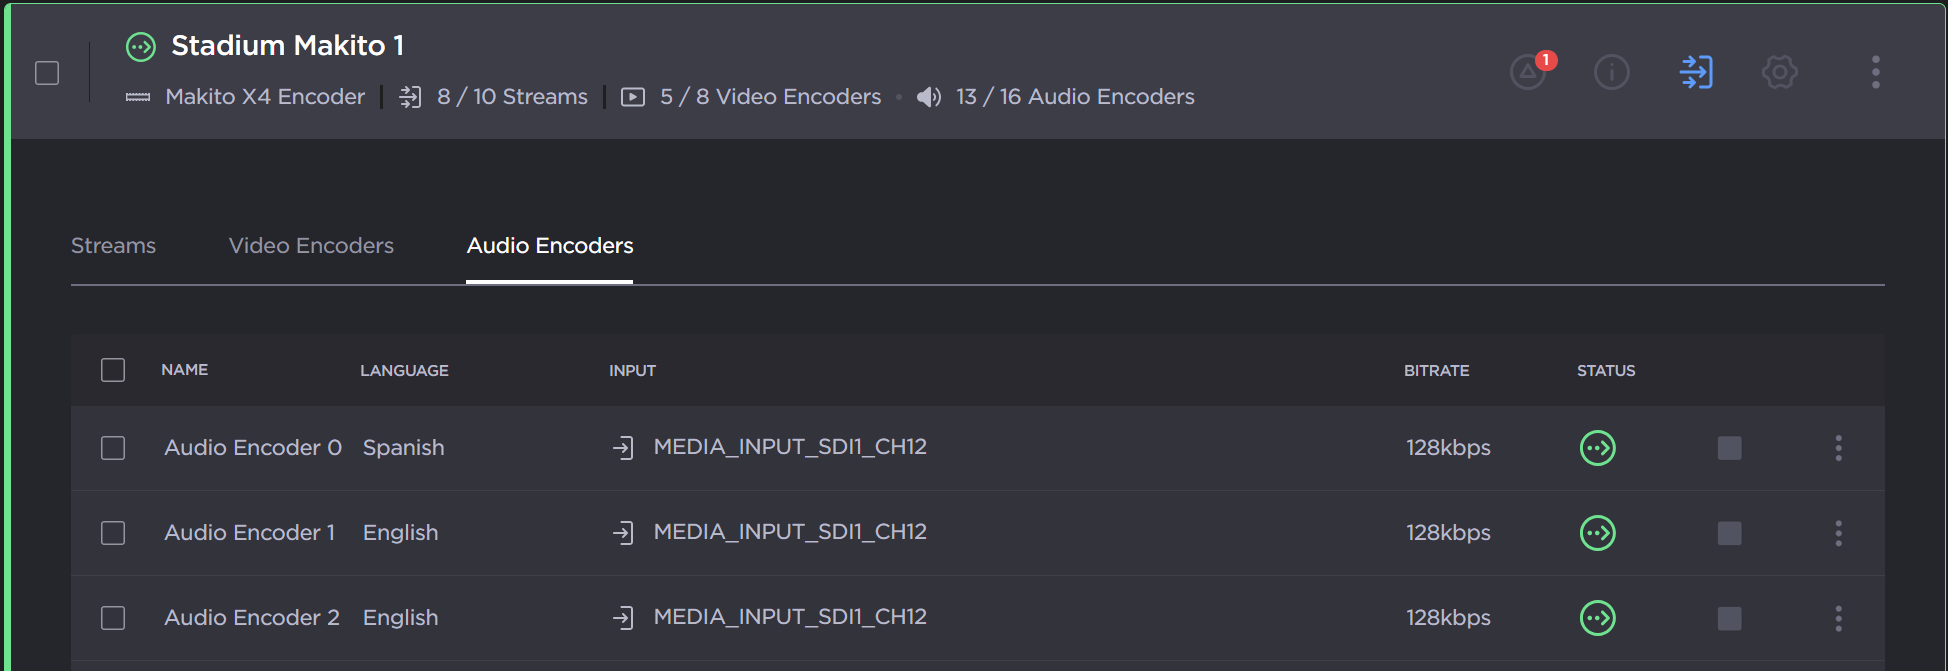Tick the checkbox beside Audio Encoder 2
The width and height of the screenshot is (1948, 671).
pyautogui.click(x=113, y=618)
